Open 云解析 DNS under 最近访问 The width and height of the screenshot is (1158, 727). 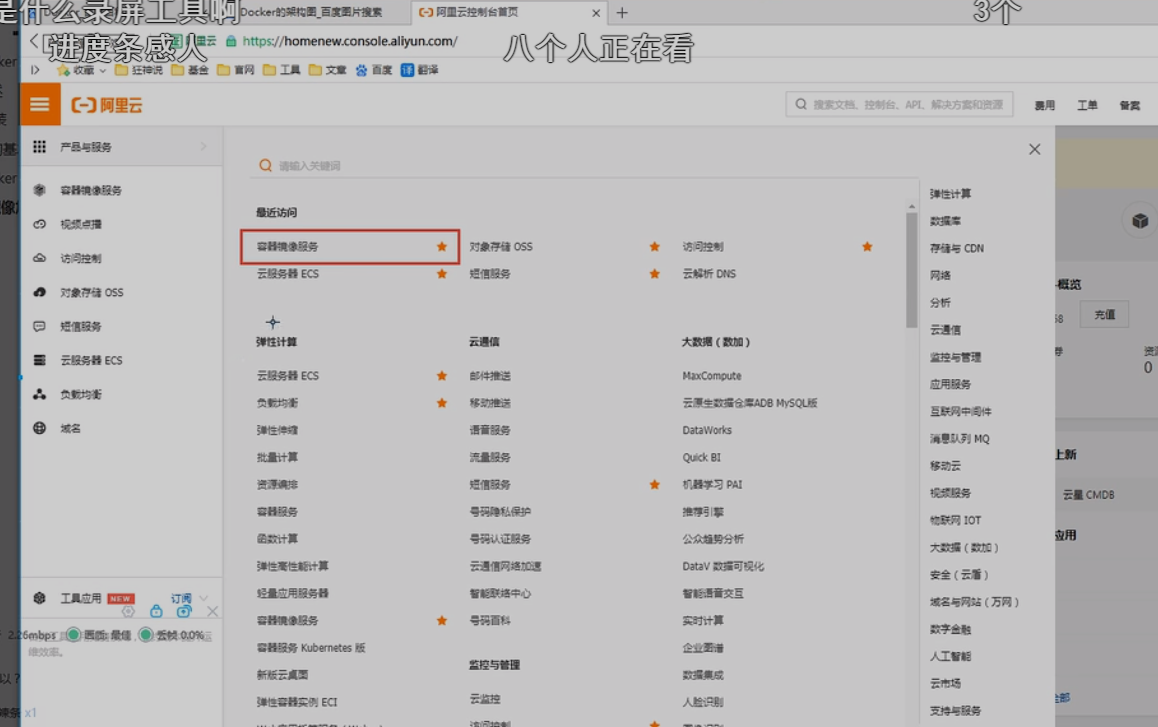(709, 274)
